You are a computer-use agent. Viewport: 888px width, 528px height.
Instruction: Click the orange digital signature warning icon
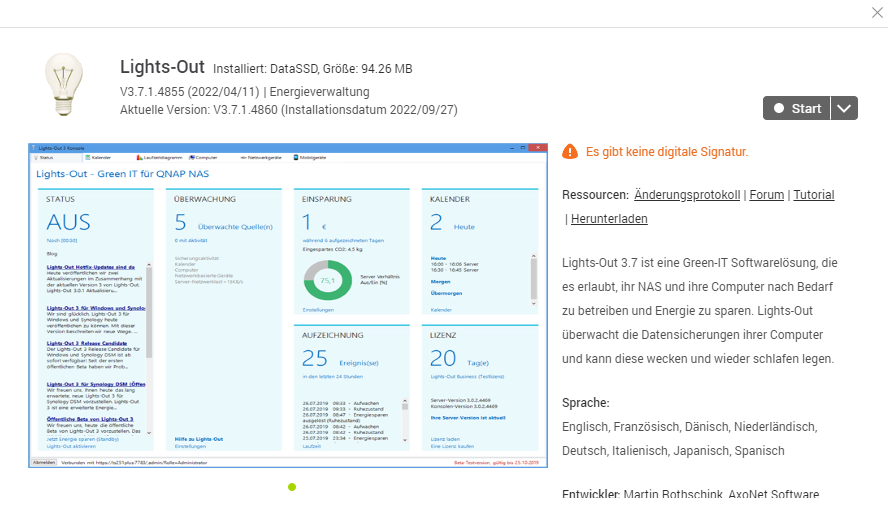(570, 152)
